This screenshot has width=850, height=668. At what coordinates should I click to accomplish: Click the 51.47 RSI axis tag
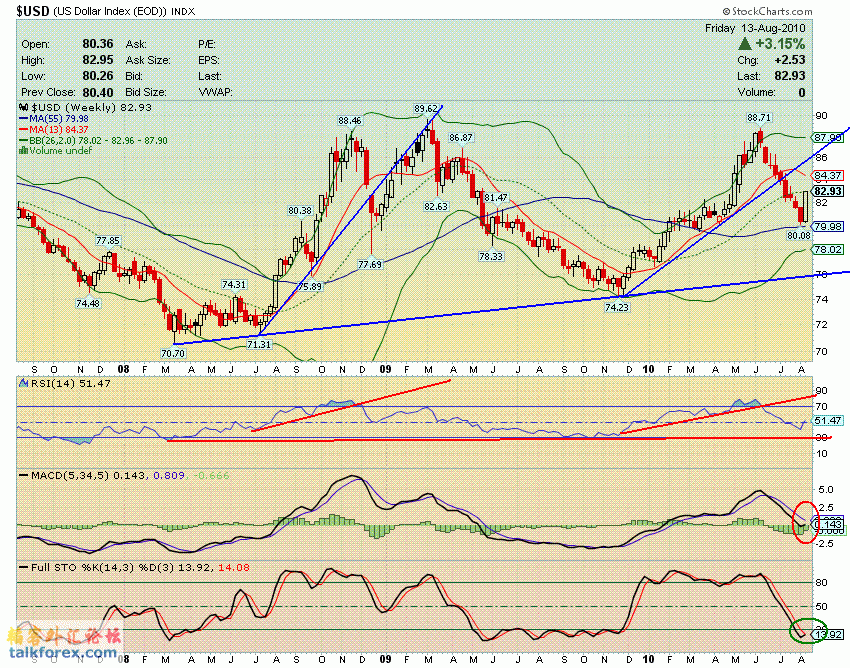coord(828,420)
